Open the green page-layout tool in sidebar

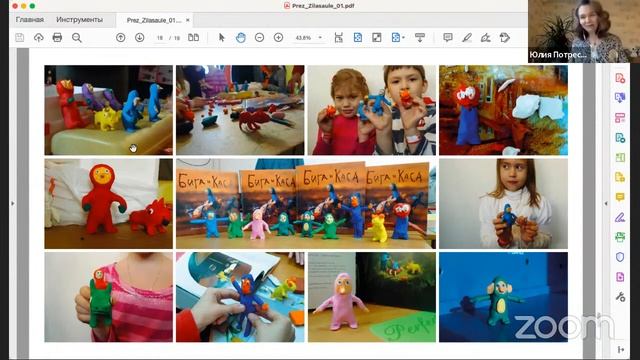point(620,157)
